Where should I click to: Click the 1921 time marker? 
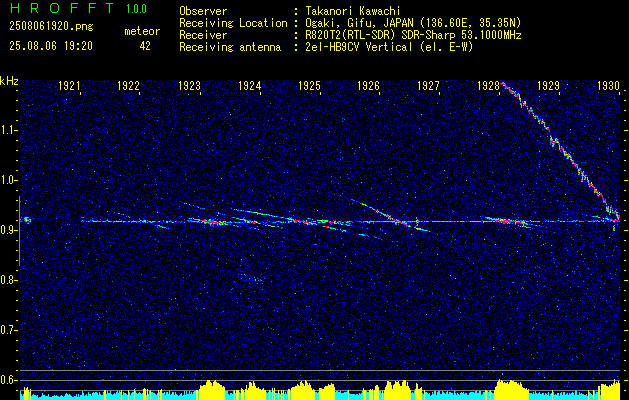(x=69, y=85)
